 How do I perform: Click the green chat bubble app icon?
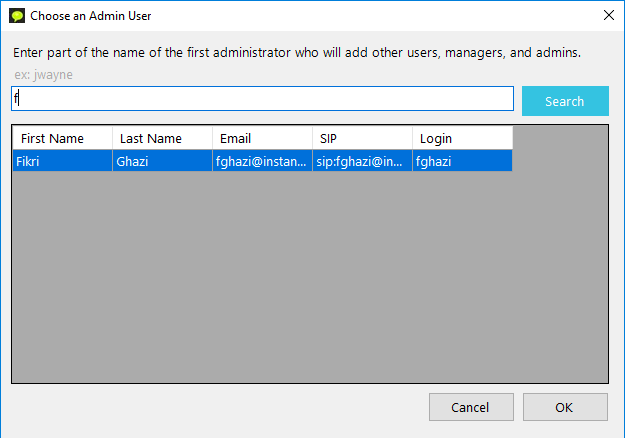point(17,16)
